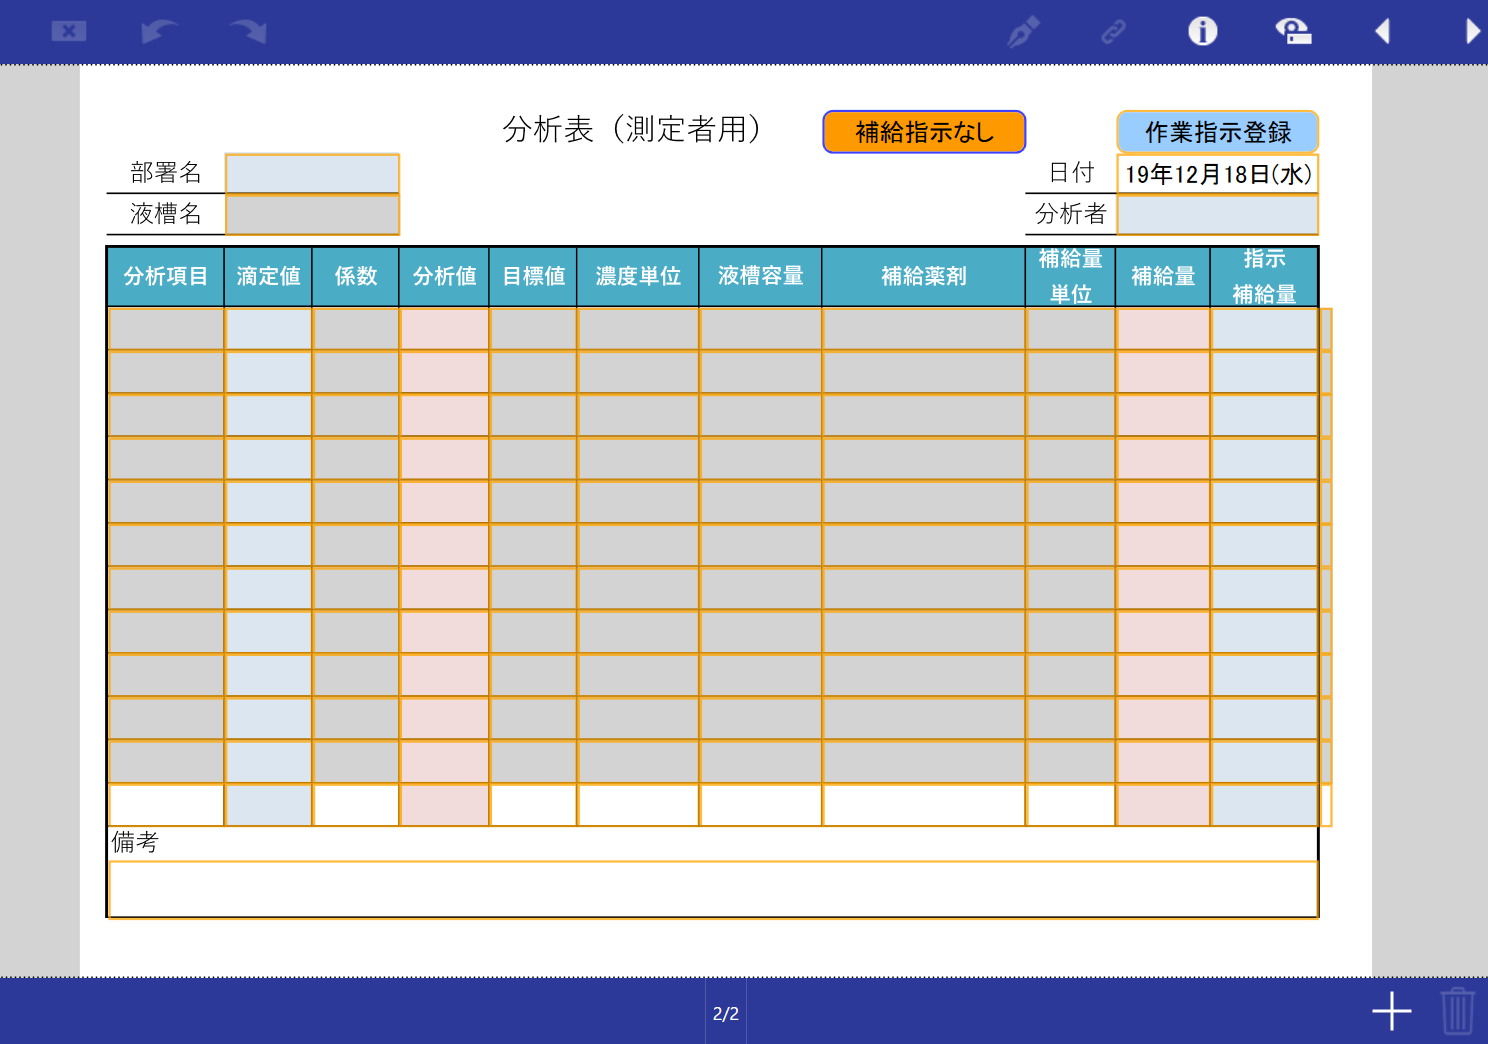This screenshot has width=1488, height=1044.
Task: Click the clear (X) icon in top toolbar
Action: [68, 31]
